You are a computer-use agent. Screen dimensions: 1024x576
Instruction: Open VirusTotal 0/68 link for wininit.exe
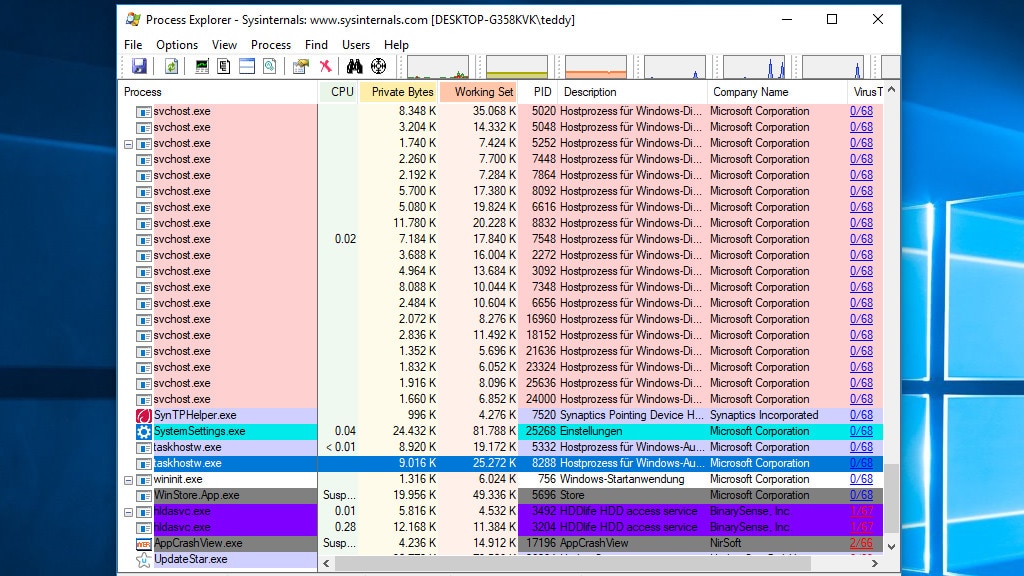click(x=861, y=479)
